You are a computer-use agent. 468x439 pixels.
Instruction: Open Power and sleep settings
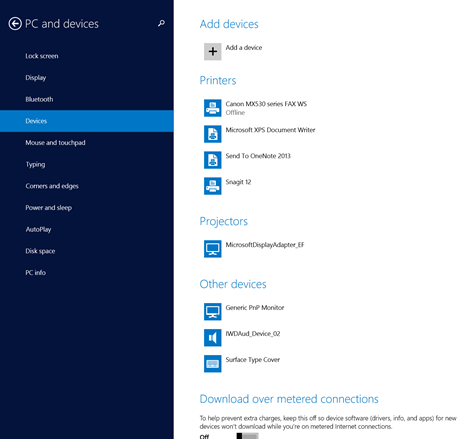(87, 208)
